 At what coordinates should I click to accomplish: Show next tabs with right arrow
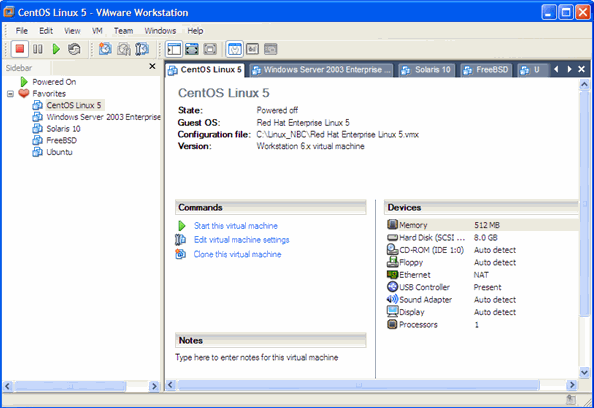[569, 69]
